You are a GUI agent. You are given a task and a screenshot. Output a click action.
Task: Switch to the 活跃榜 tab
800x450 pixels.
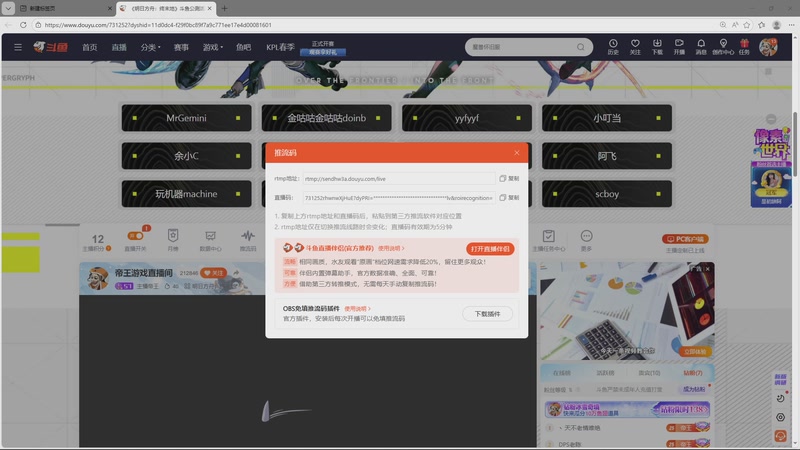[x=605, y=373]
